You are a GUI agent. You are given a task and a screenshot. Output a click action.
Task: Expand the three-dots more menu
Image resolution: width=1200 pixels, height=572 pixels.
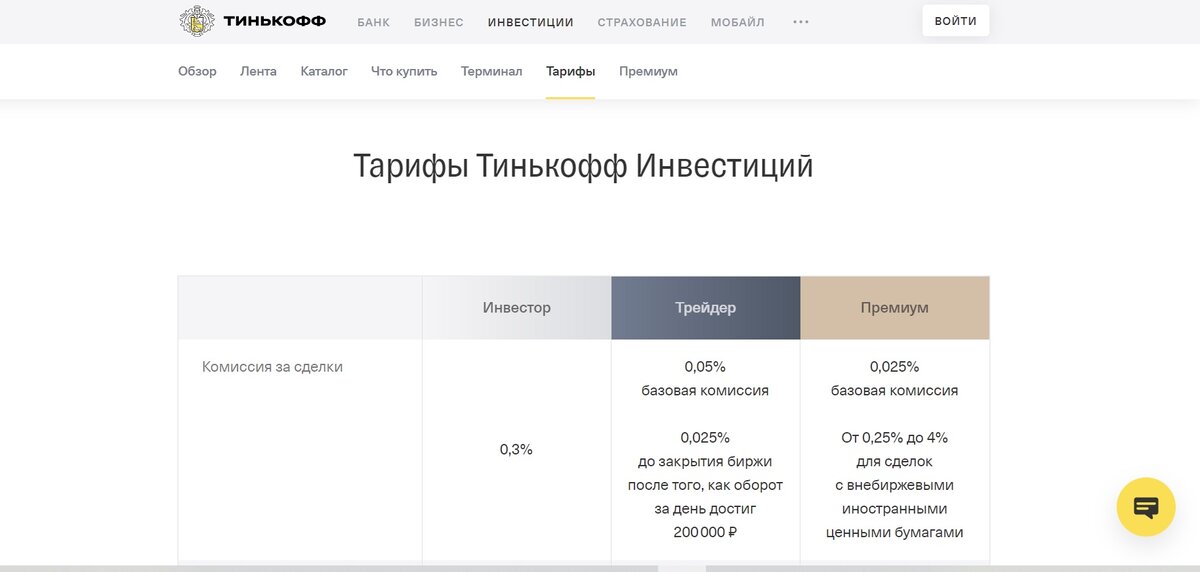(x=801, y=22)
